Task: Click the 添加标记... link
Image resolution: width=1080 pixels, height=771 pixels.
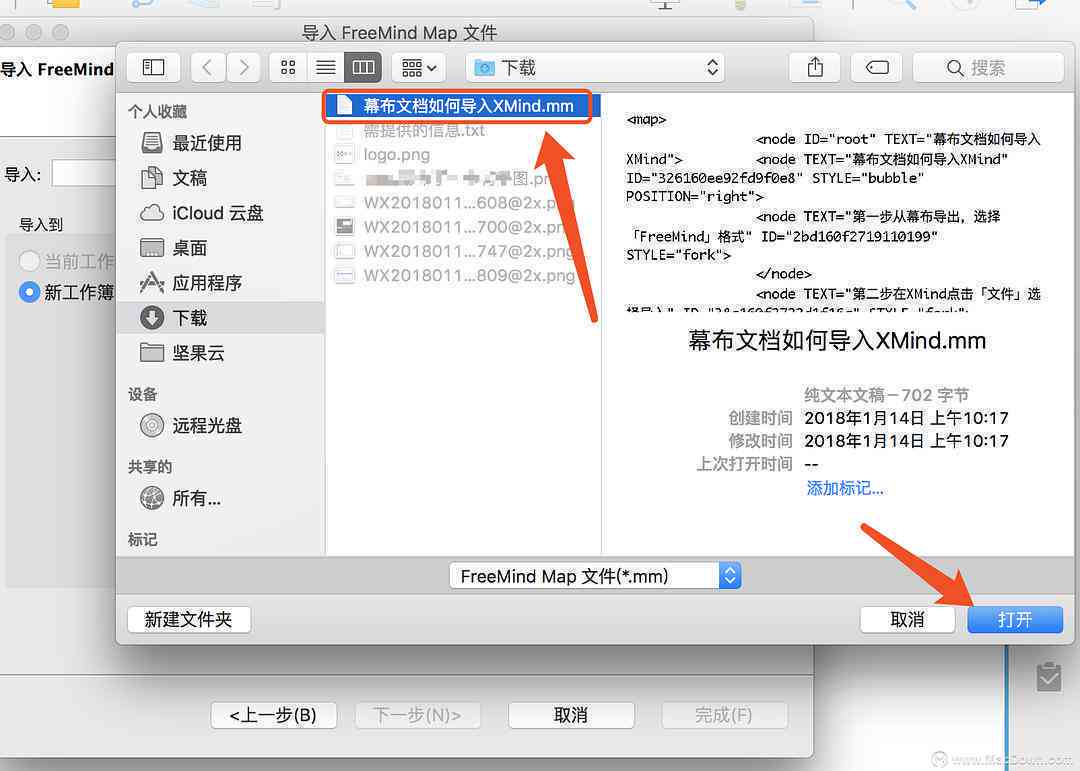Action: click(845, 489)
